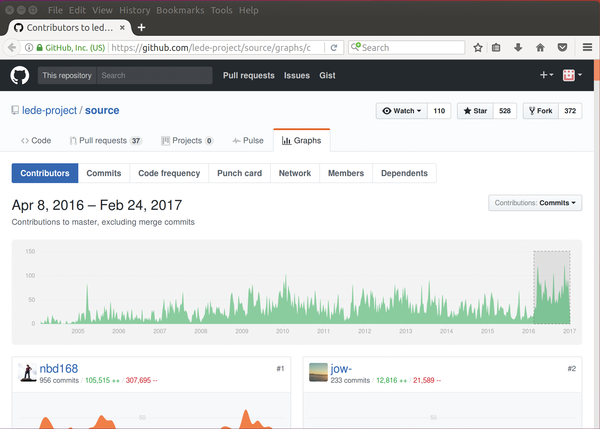Switch to Code frequency graph

click(169, 173)
